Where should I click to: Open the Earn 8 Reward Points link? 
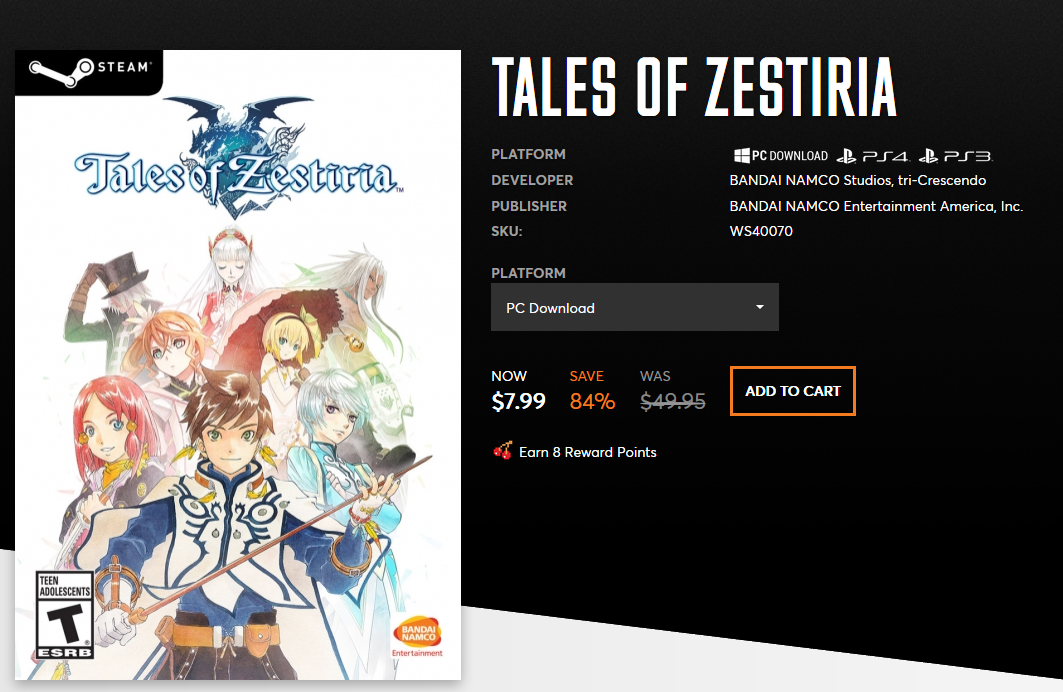point(587,452)
